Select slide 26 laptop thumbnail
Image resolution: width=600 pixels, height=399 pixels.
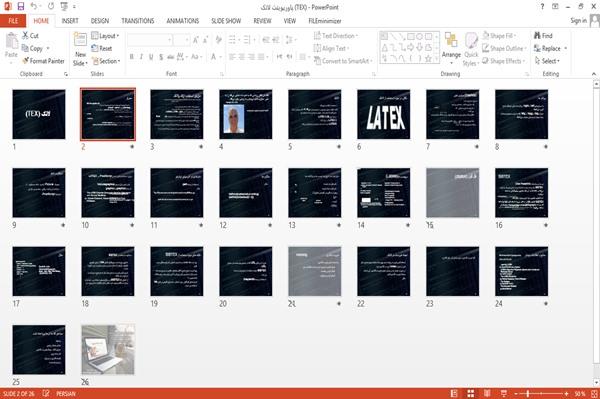tap(108, 349)
